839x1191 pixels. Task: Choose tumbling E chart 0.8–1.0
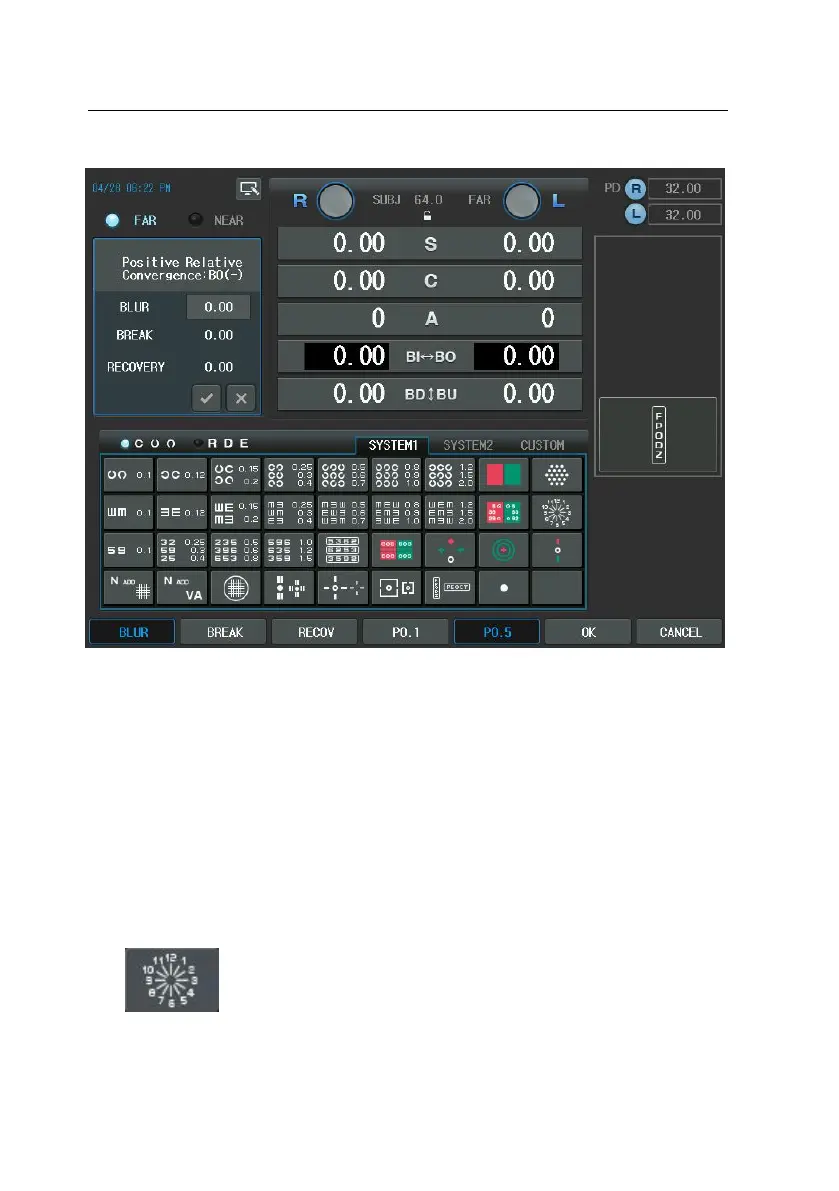point(396,512)
